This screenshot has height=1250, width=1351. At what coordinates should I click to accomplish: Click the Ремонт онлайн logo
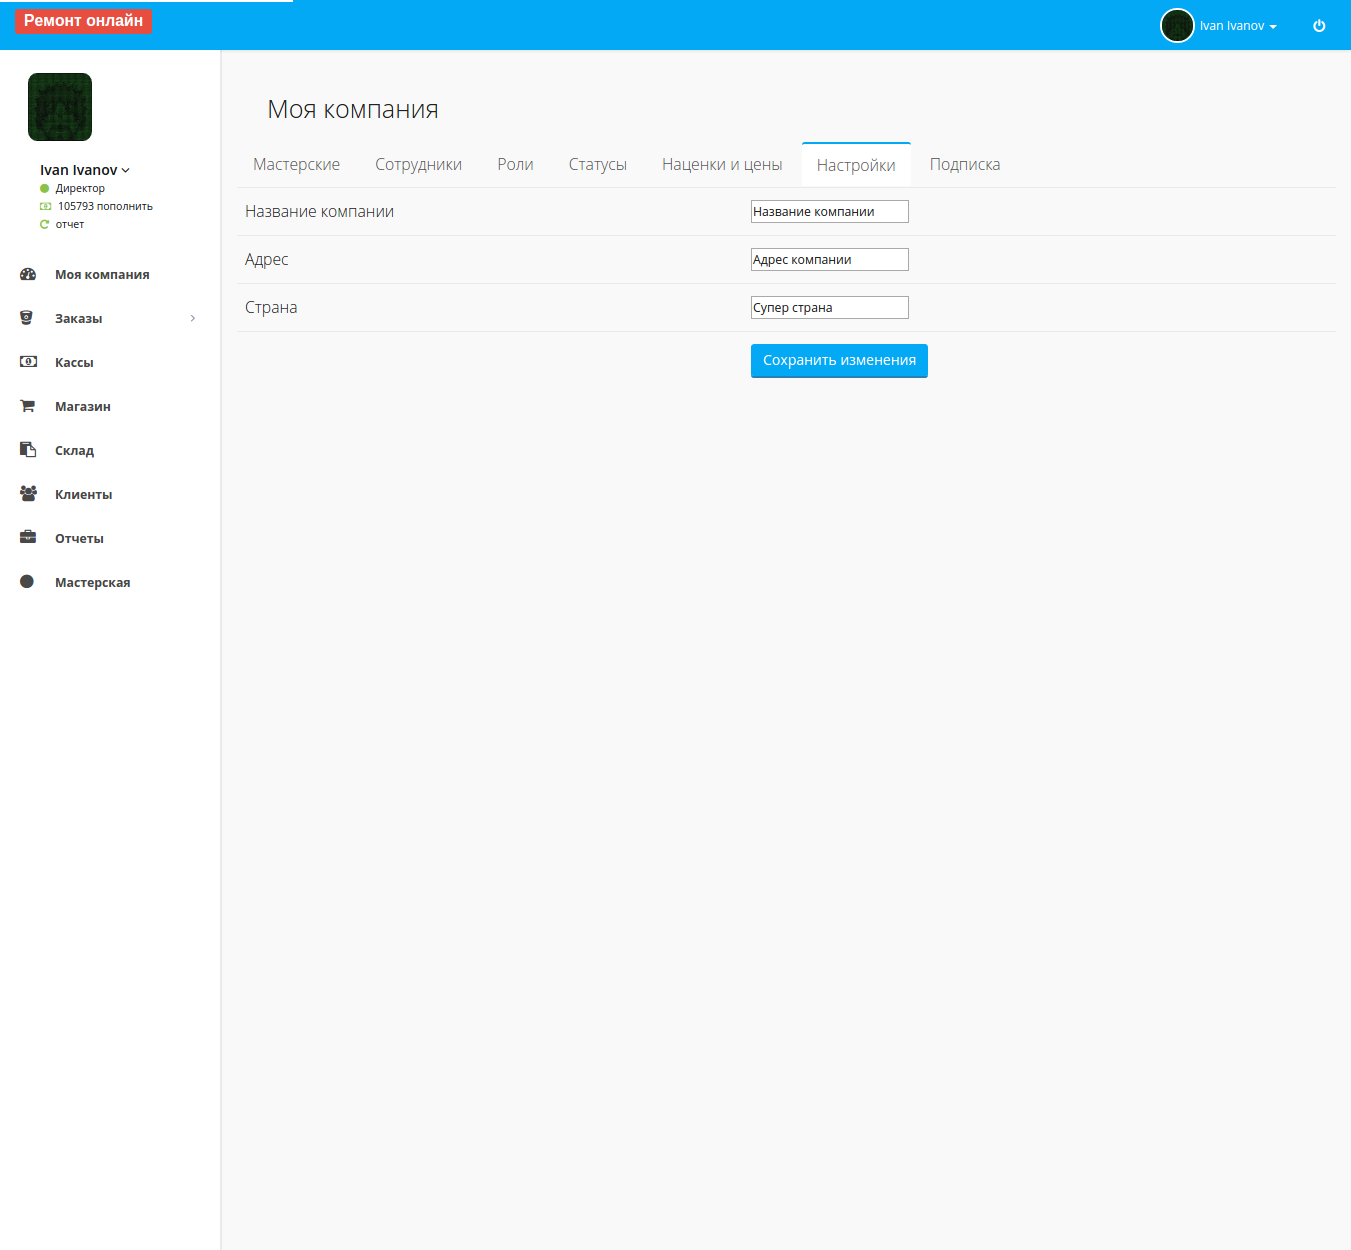click(83, 21)
